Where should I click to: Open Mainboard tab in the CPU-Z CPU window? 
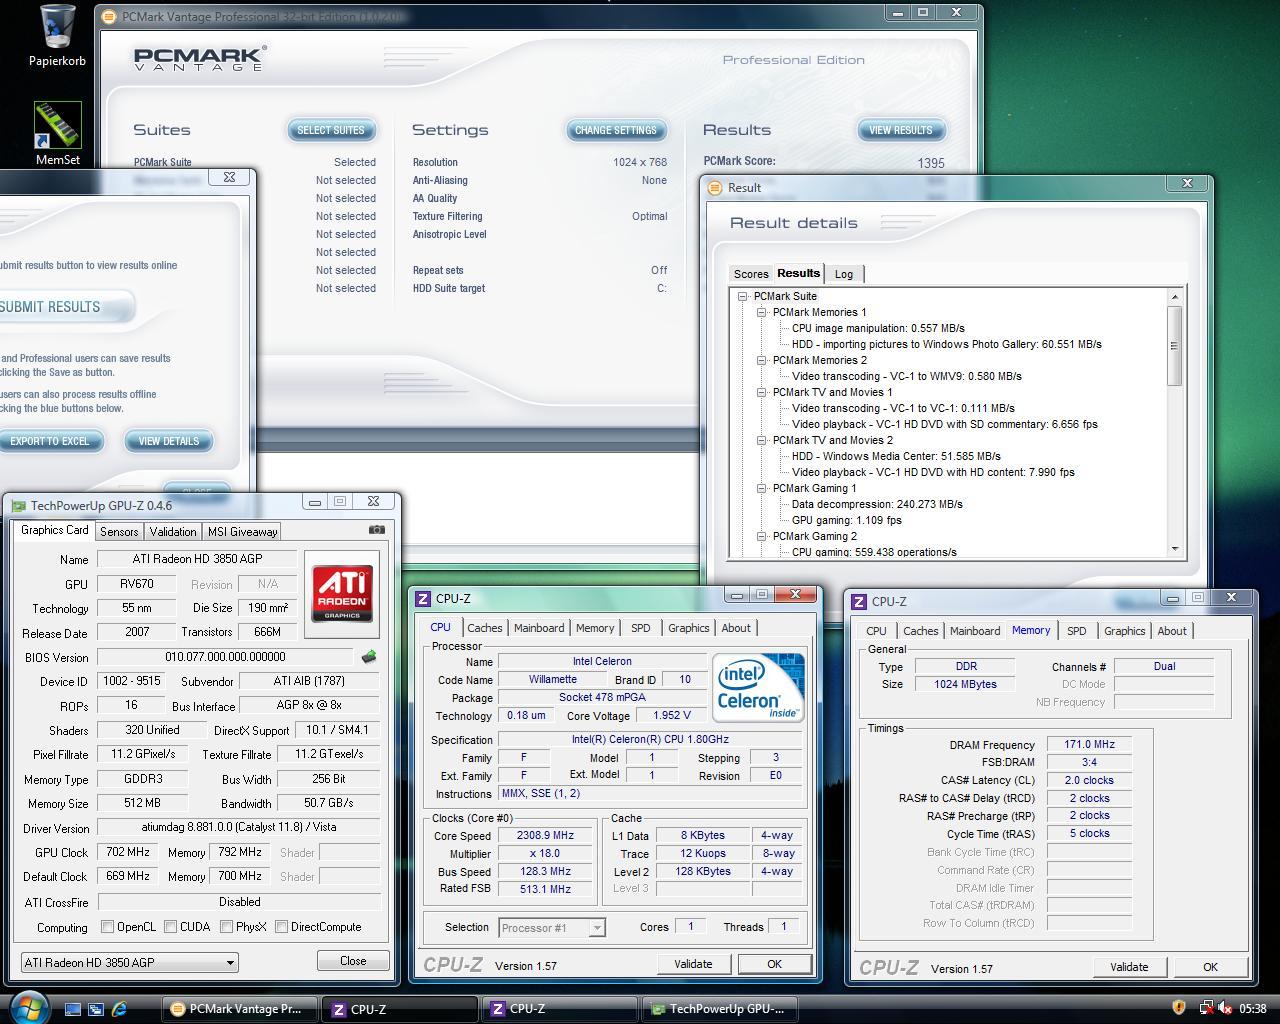tap(539, 628)
